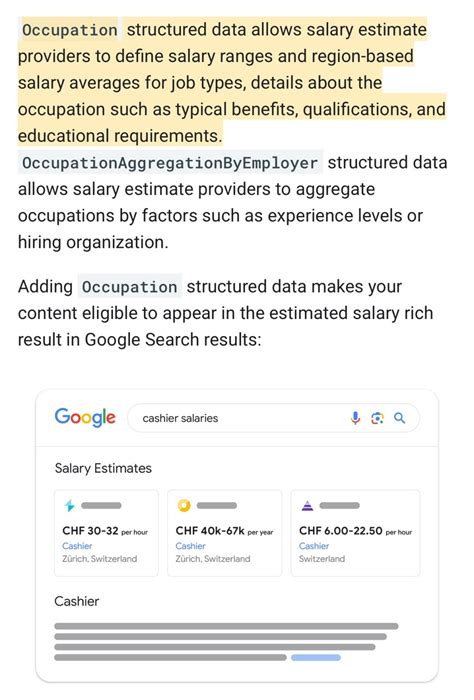Screen dimensions: 474x700
Task: Click the cashier salaries search field
Action: pyautogui.click(x=274, y=418)
